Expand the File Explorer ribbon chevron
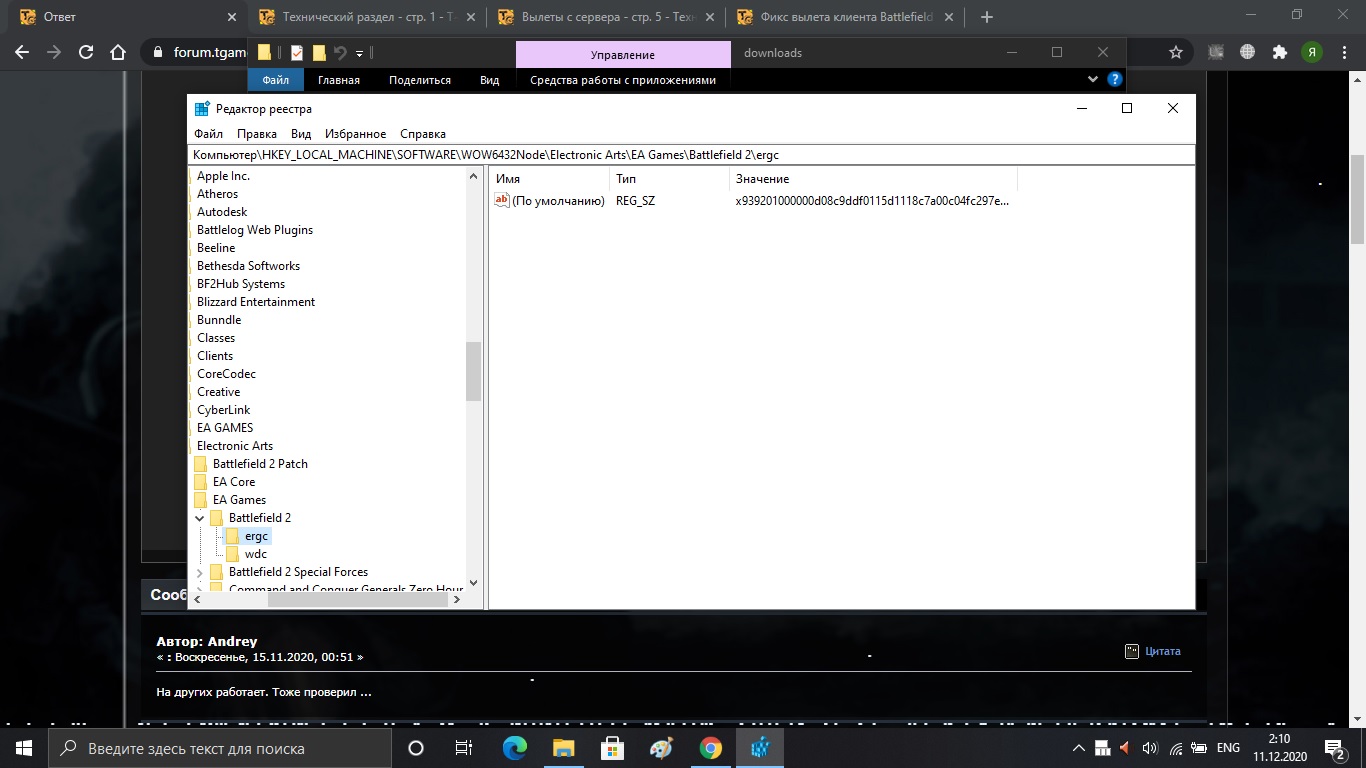Viewport: 1366px width, 768px height. click(1092, 80)
